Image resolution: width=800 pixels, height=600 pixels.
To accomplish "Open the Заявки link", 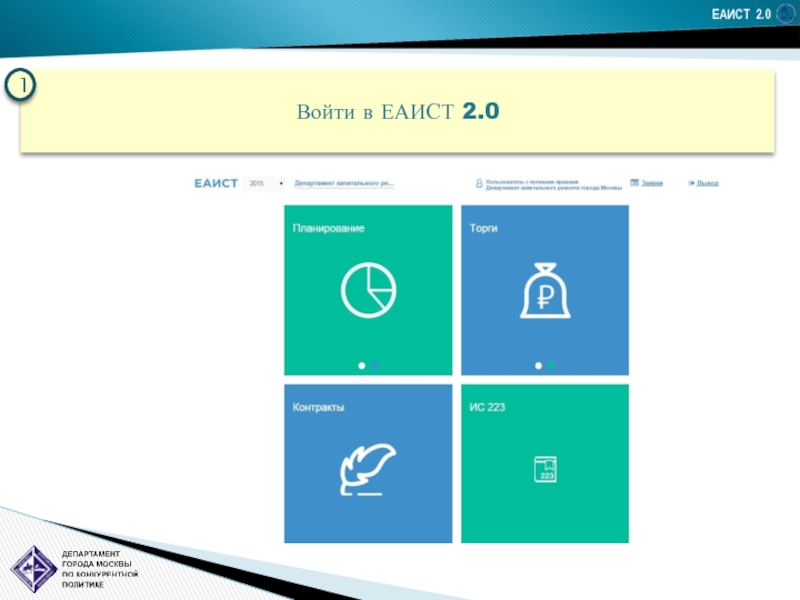I will [x=652, y=183].
